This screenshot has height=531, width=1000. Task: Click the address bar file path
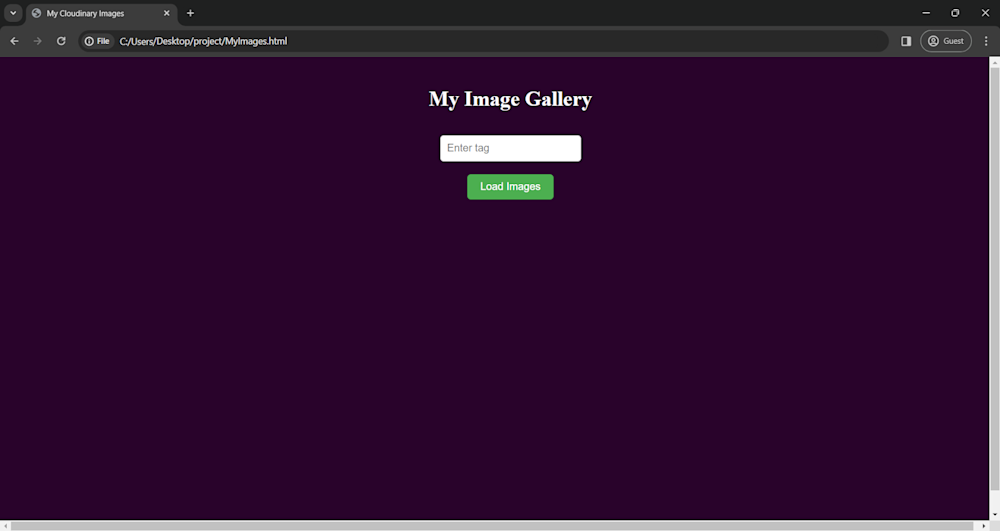(x=203, y=41)
